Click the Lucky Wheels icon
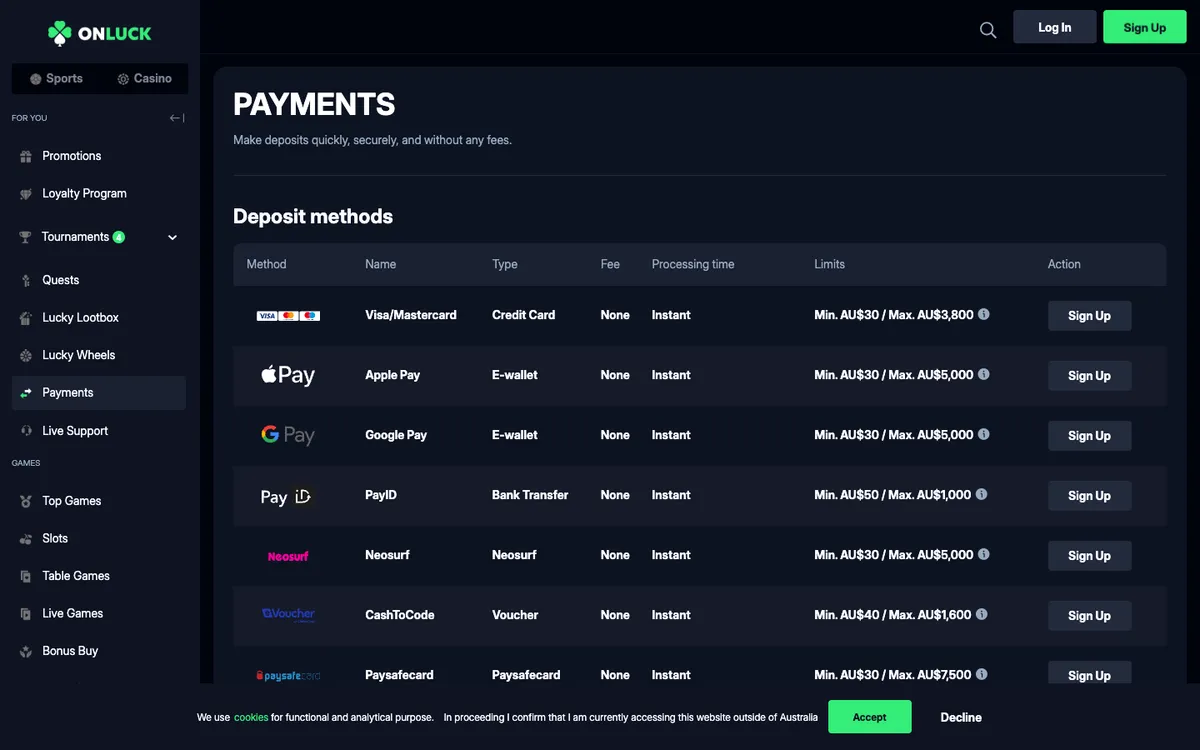This screenshot has height=750, width=1200. (26, 356)
